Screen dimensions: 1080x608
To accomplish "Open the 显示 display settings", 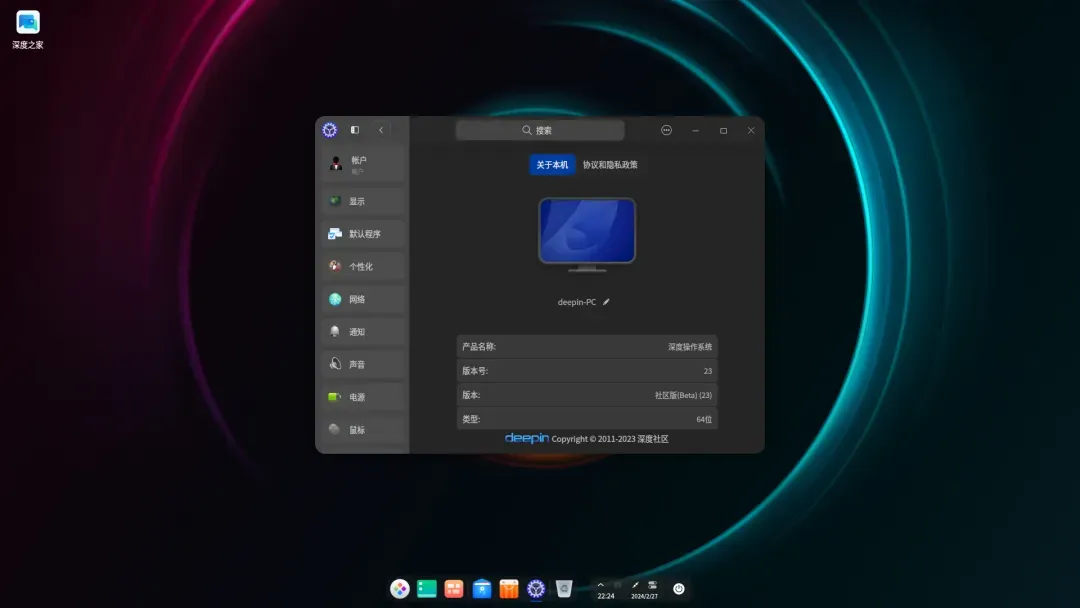I will point(362,201).
